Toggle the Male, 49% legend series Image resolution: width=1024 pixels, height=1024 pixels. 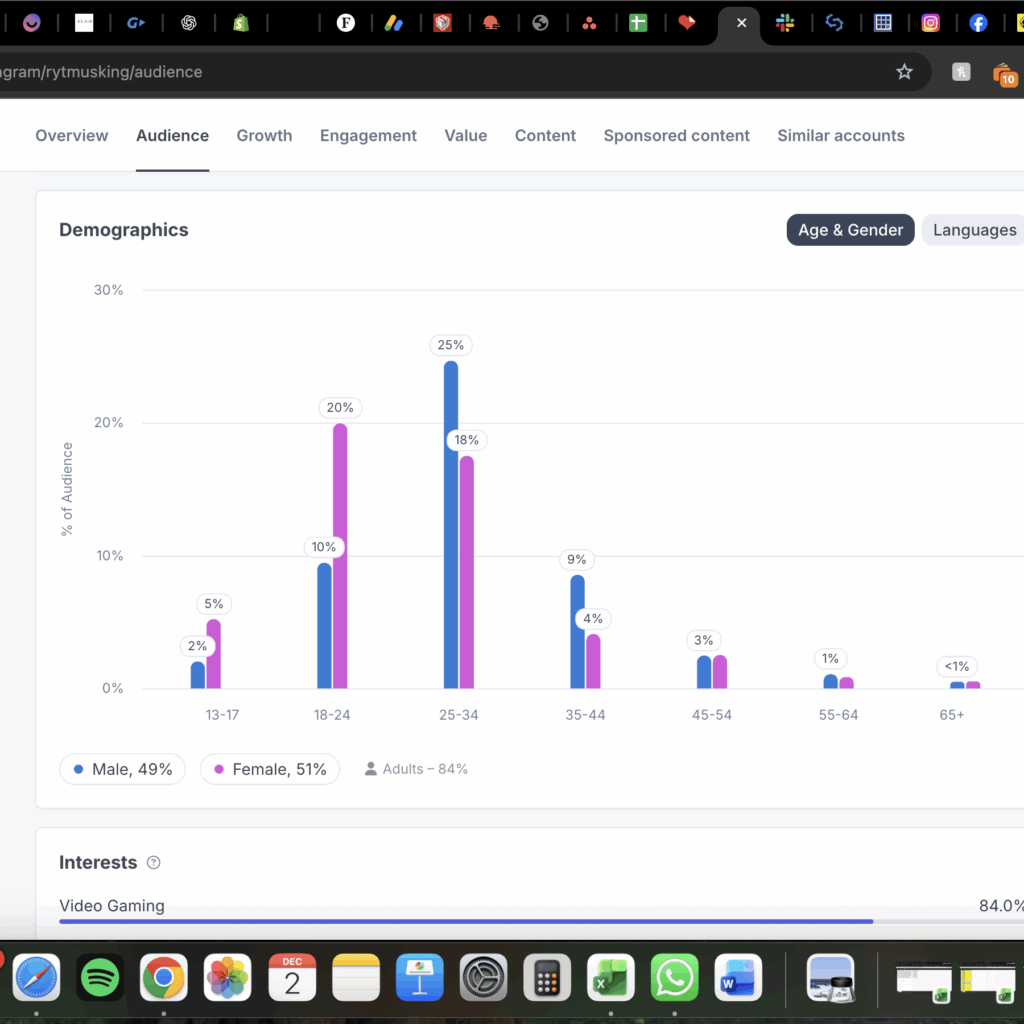click(x=122, y=769)
